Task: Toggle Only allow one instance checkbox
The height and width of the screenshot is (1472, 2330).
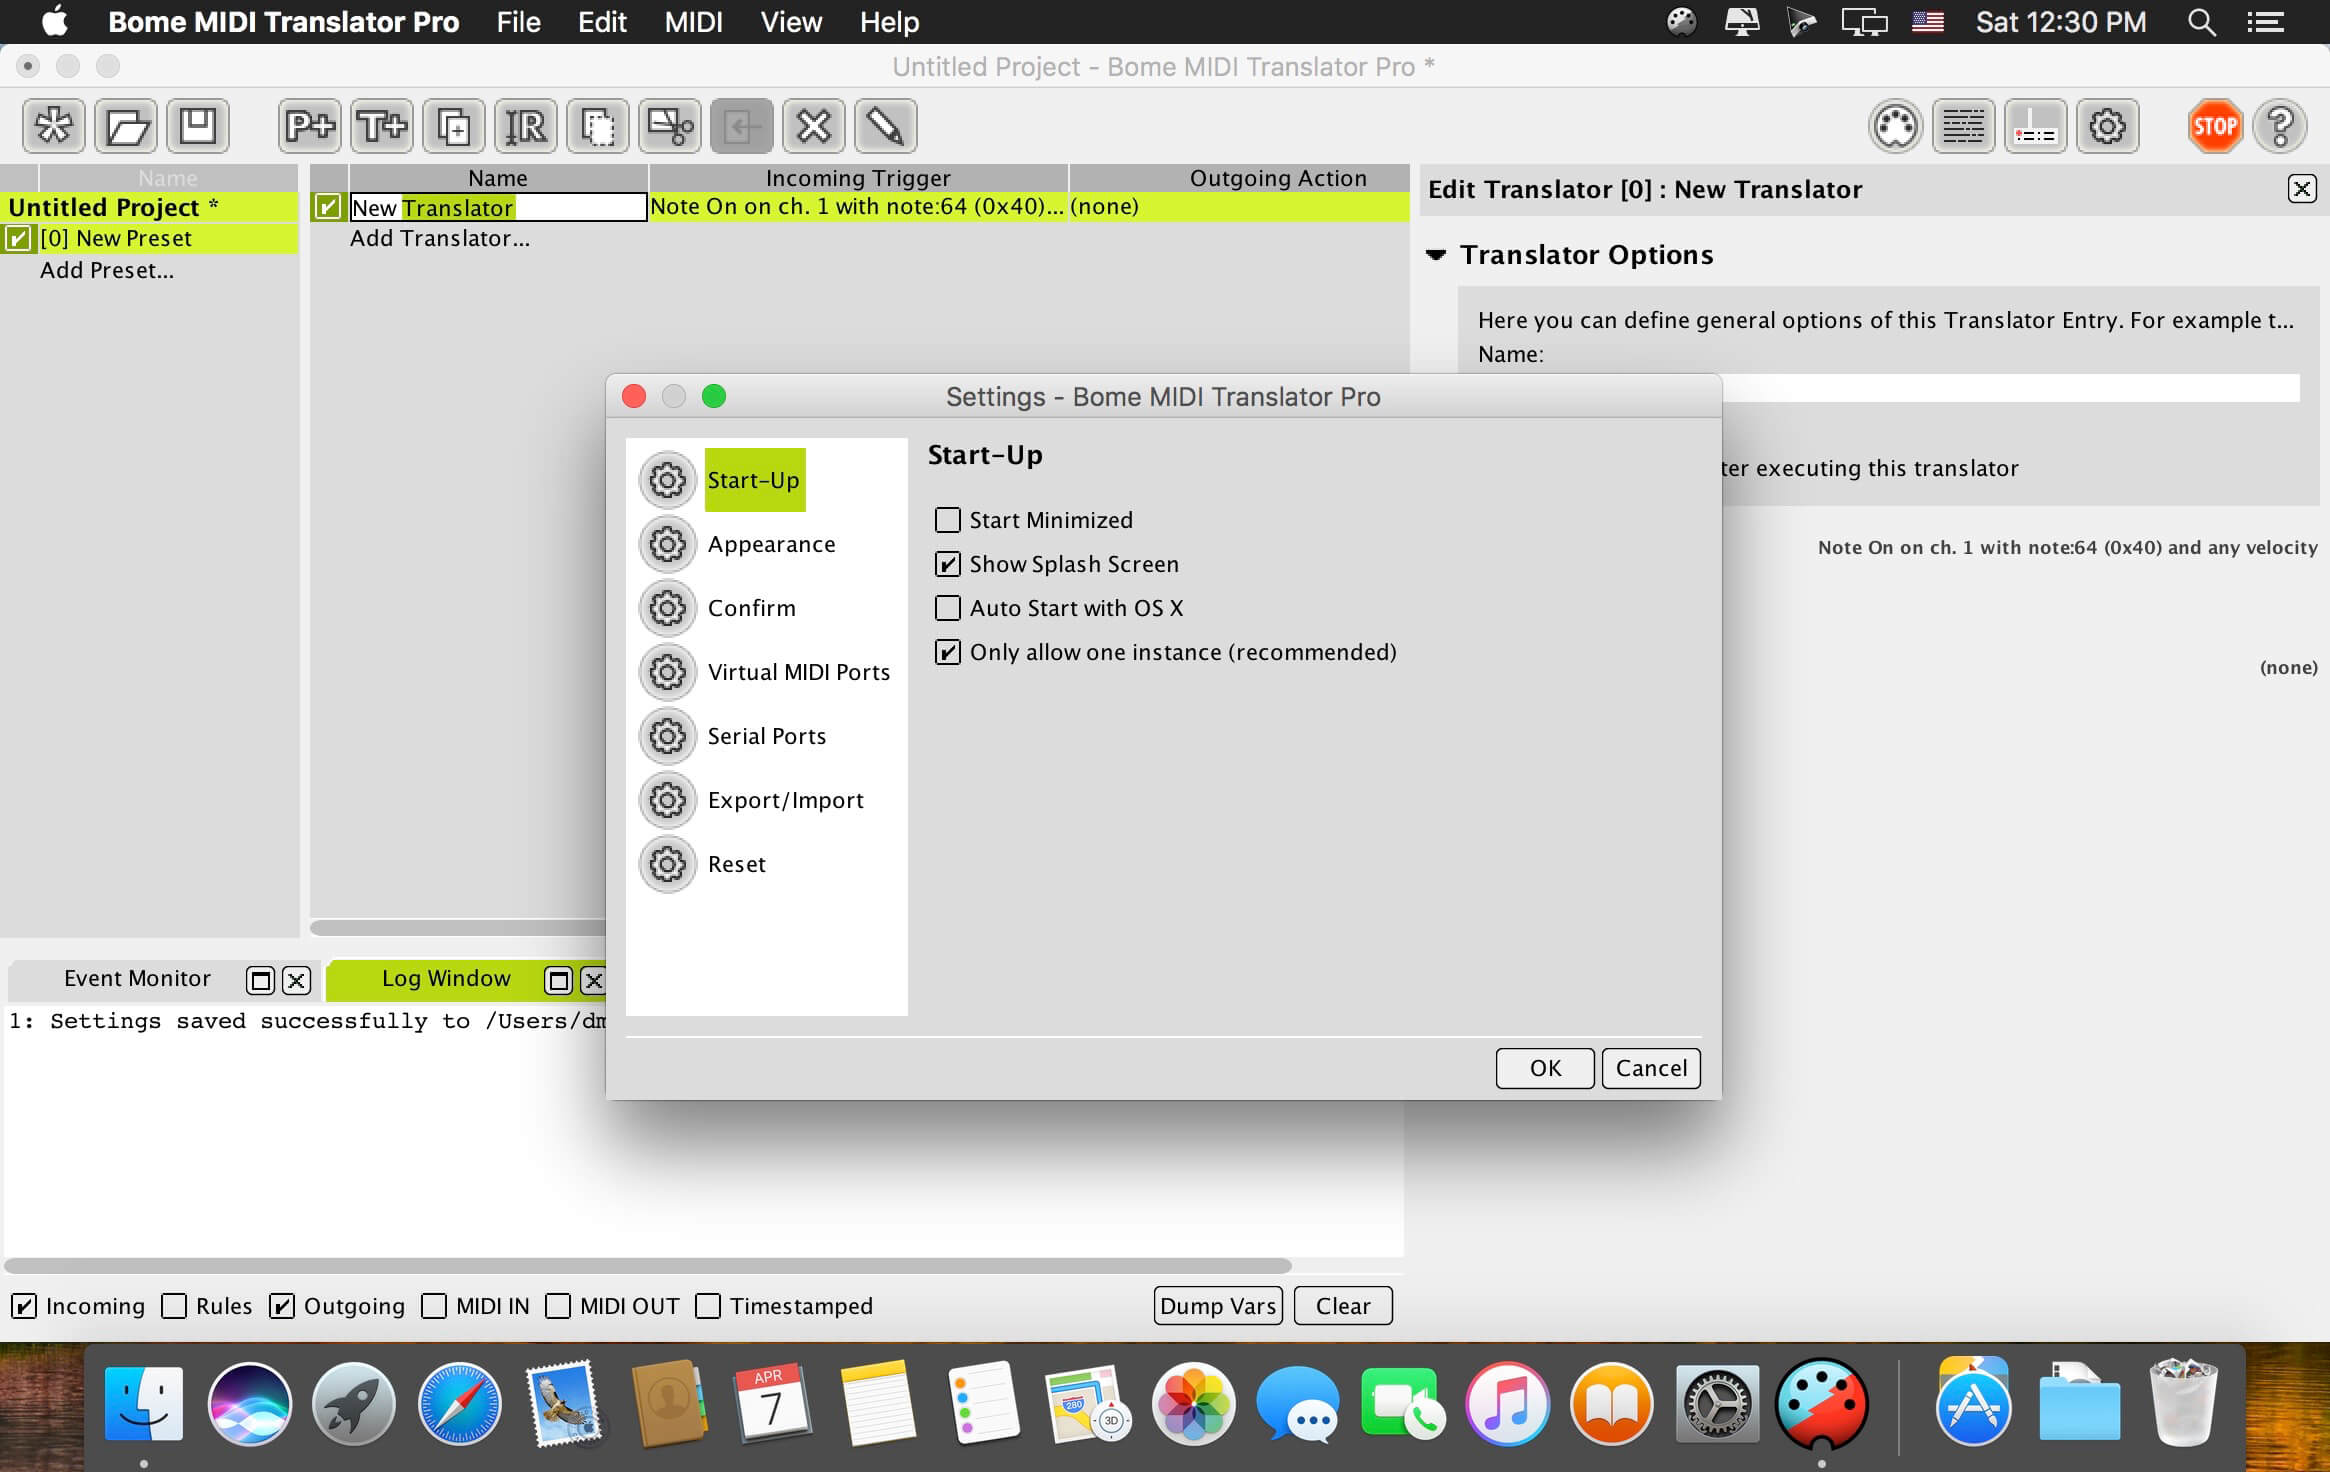Action: 947,652
